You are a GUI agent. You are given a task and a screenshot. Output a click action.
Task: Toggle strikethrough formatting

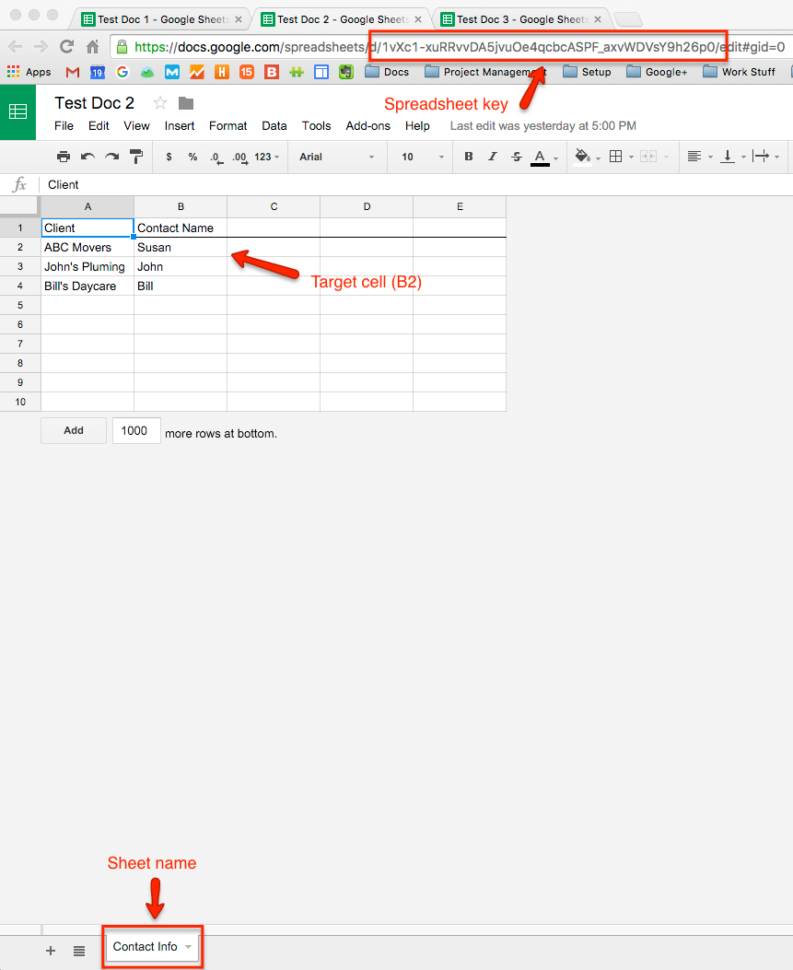517,157
